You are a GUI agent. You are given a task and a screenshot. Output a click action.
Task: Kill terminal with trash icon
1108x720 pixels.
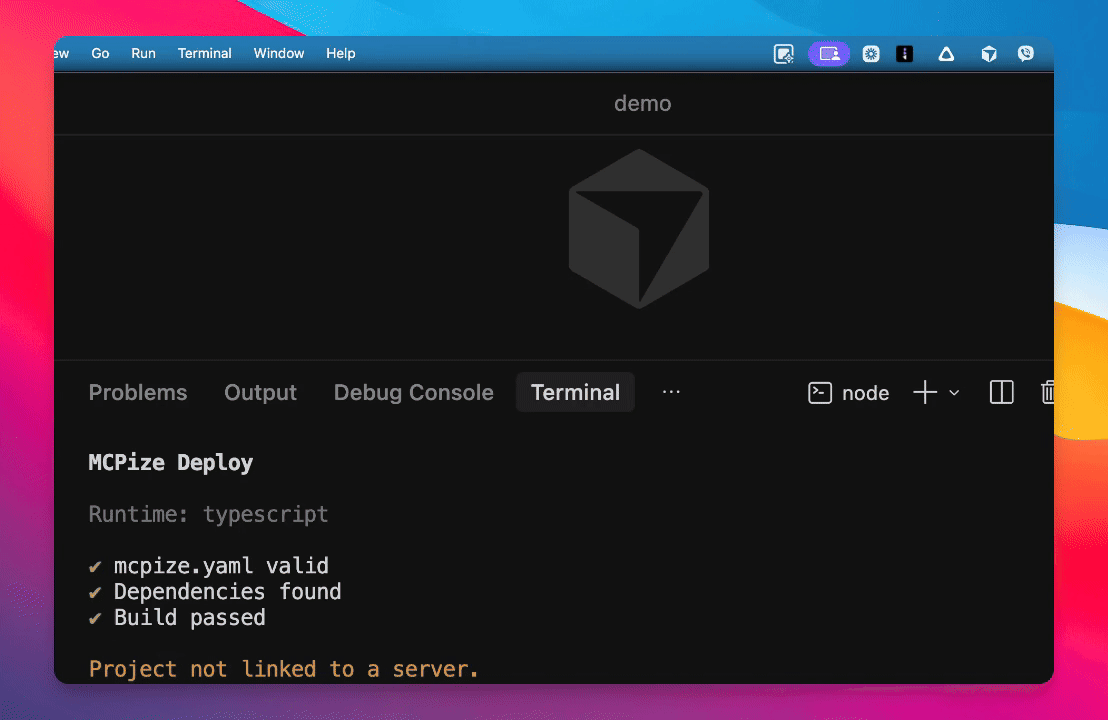1047,392
